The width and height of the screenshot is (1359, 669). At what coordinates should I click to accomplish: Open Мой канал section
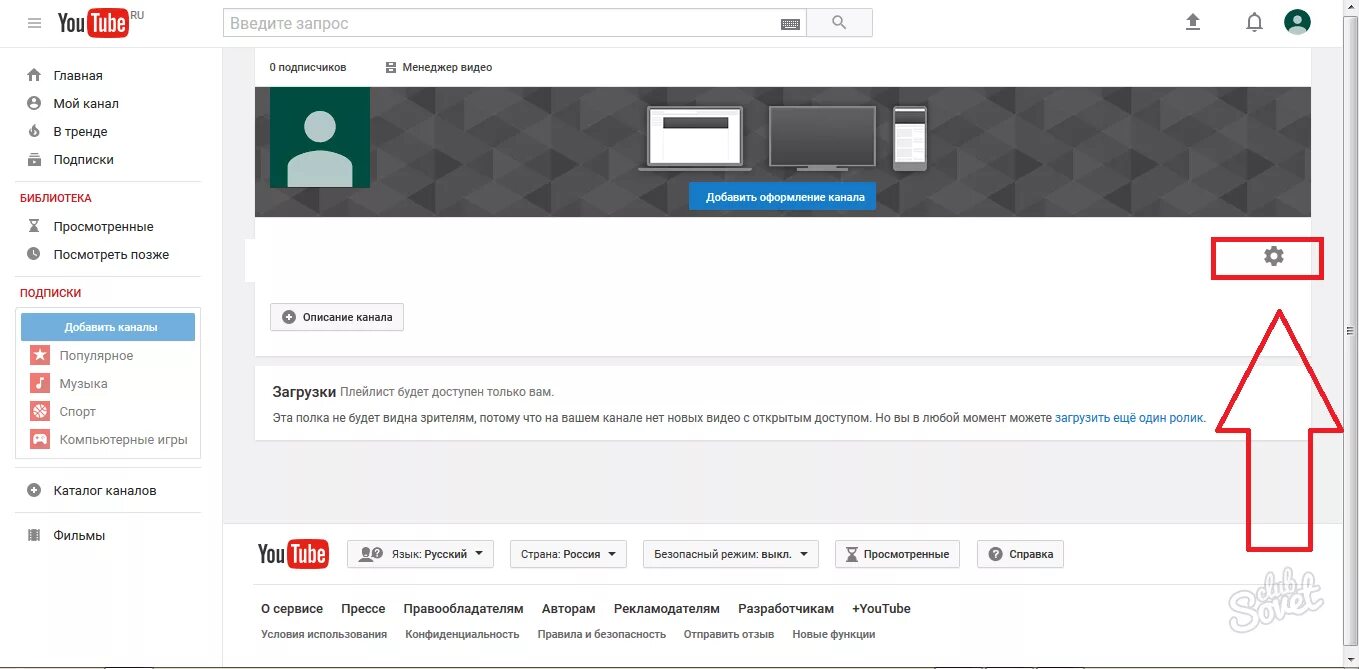click(86, 103)
